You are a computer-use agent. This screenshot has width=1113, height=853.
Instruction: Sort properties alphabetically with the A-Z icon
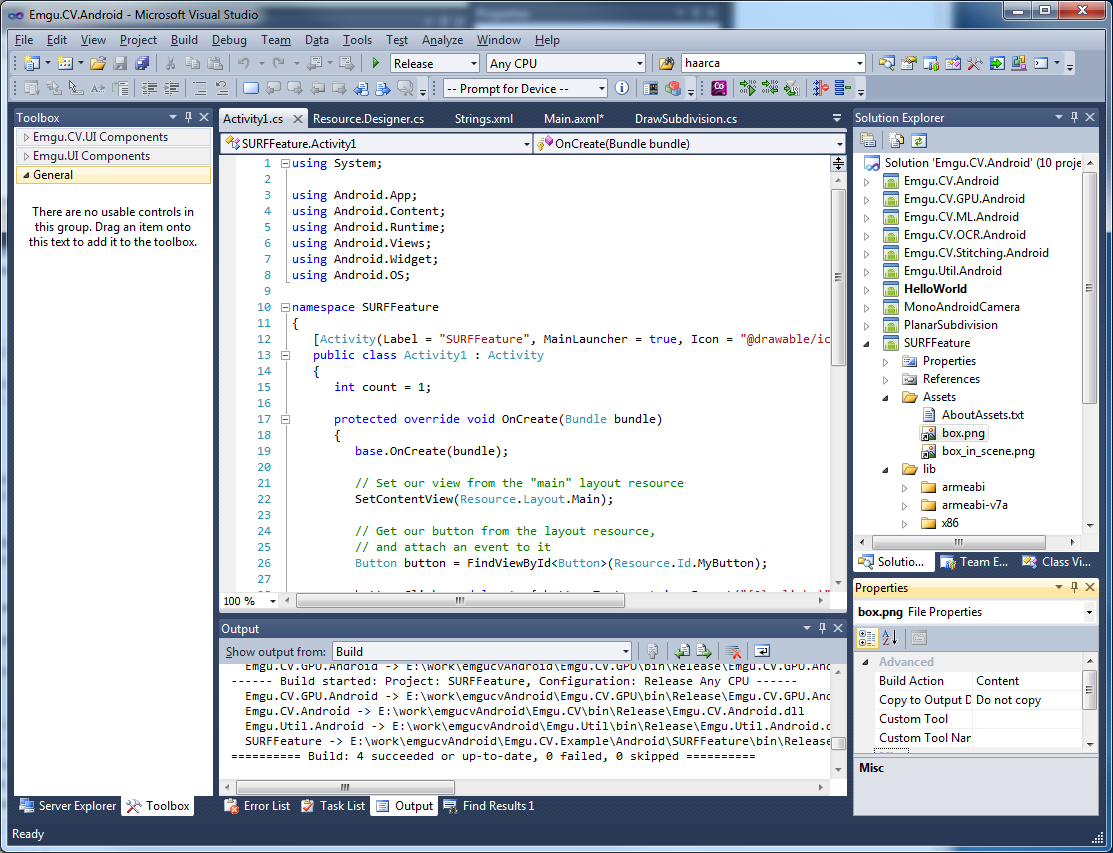pos(889,638)
